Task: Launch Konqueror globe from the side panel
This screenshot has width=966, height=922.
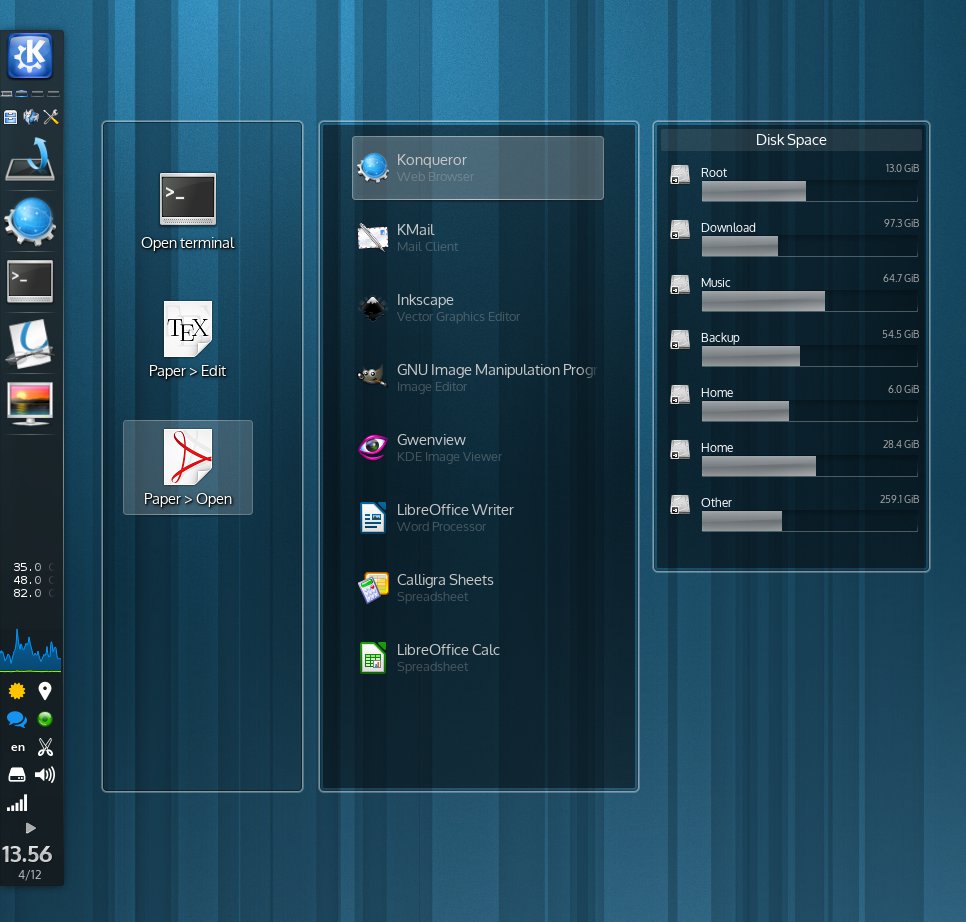Action: point(30,222)
